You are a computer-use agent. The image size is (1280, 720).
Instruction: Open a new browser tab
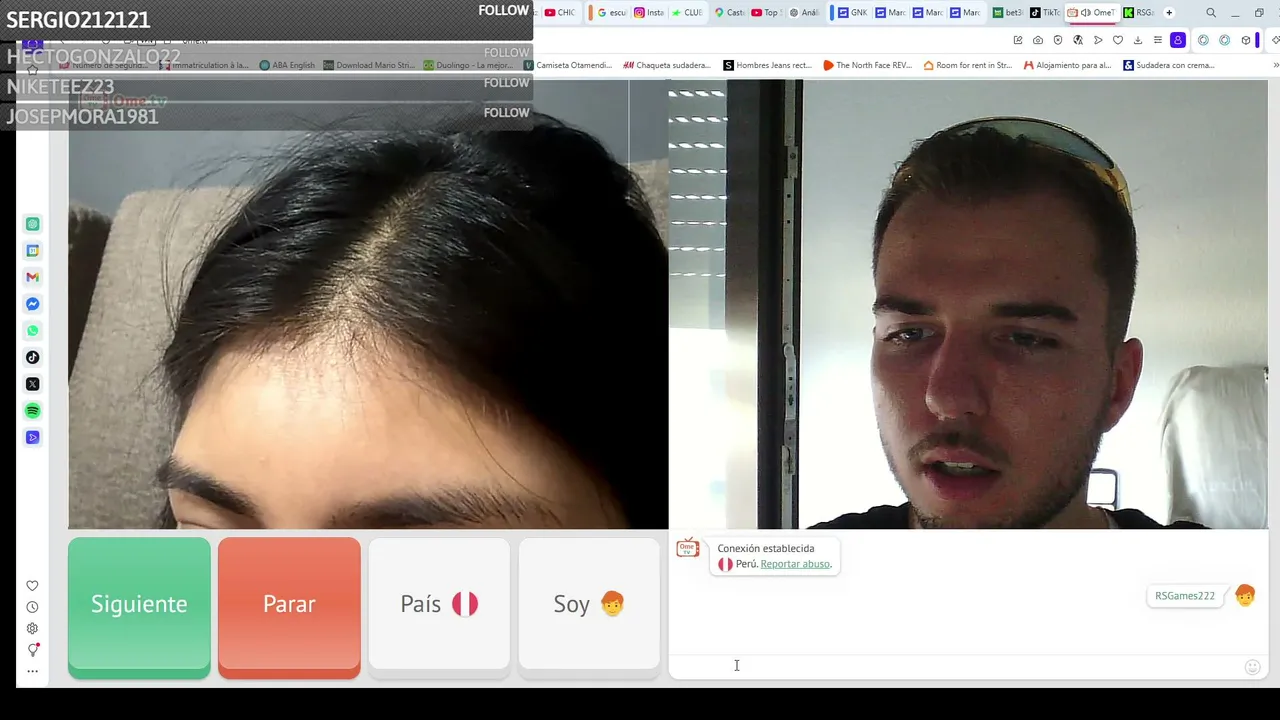1169,13
